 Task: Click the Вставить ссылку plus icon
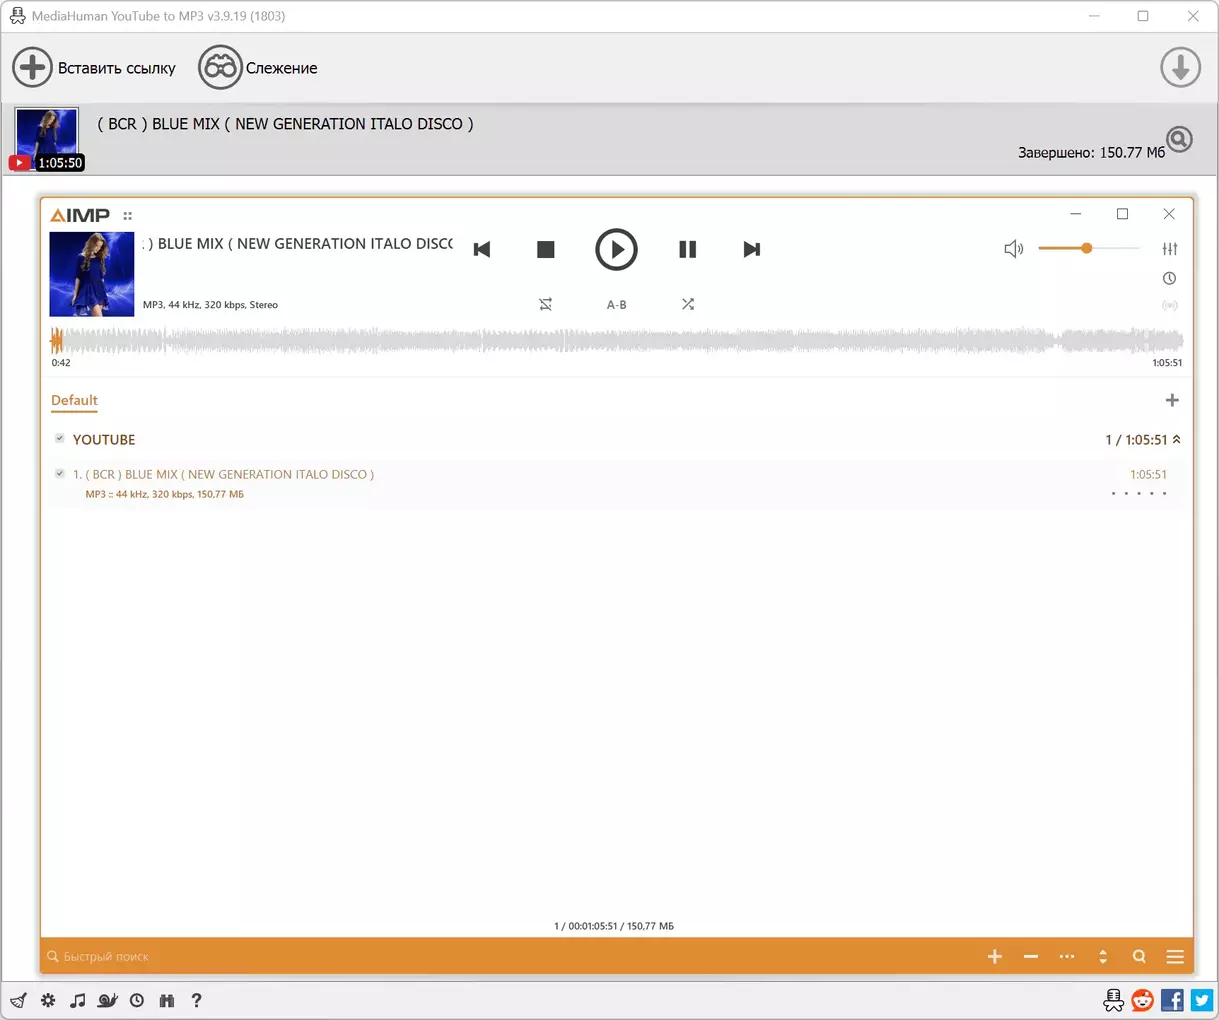pyautogui.click(x=32, y=67)
